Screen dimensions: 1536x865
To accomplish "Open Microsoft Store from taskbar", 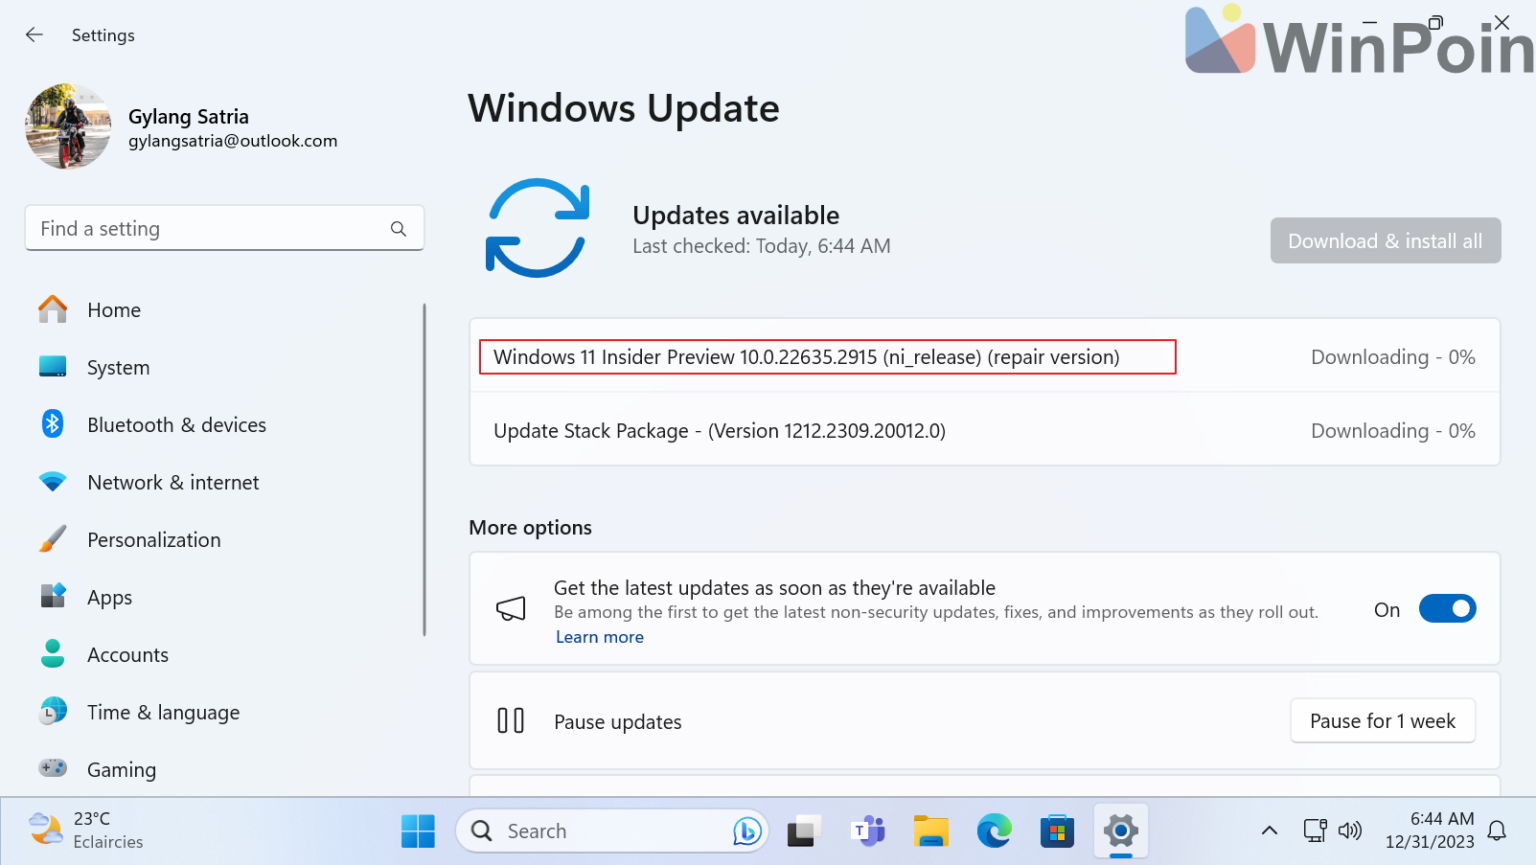I will click(x=1057, y=830).
